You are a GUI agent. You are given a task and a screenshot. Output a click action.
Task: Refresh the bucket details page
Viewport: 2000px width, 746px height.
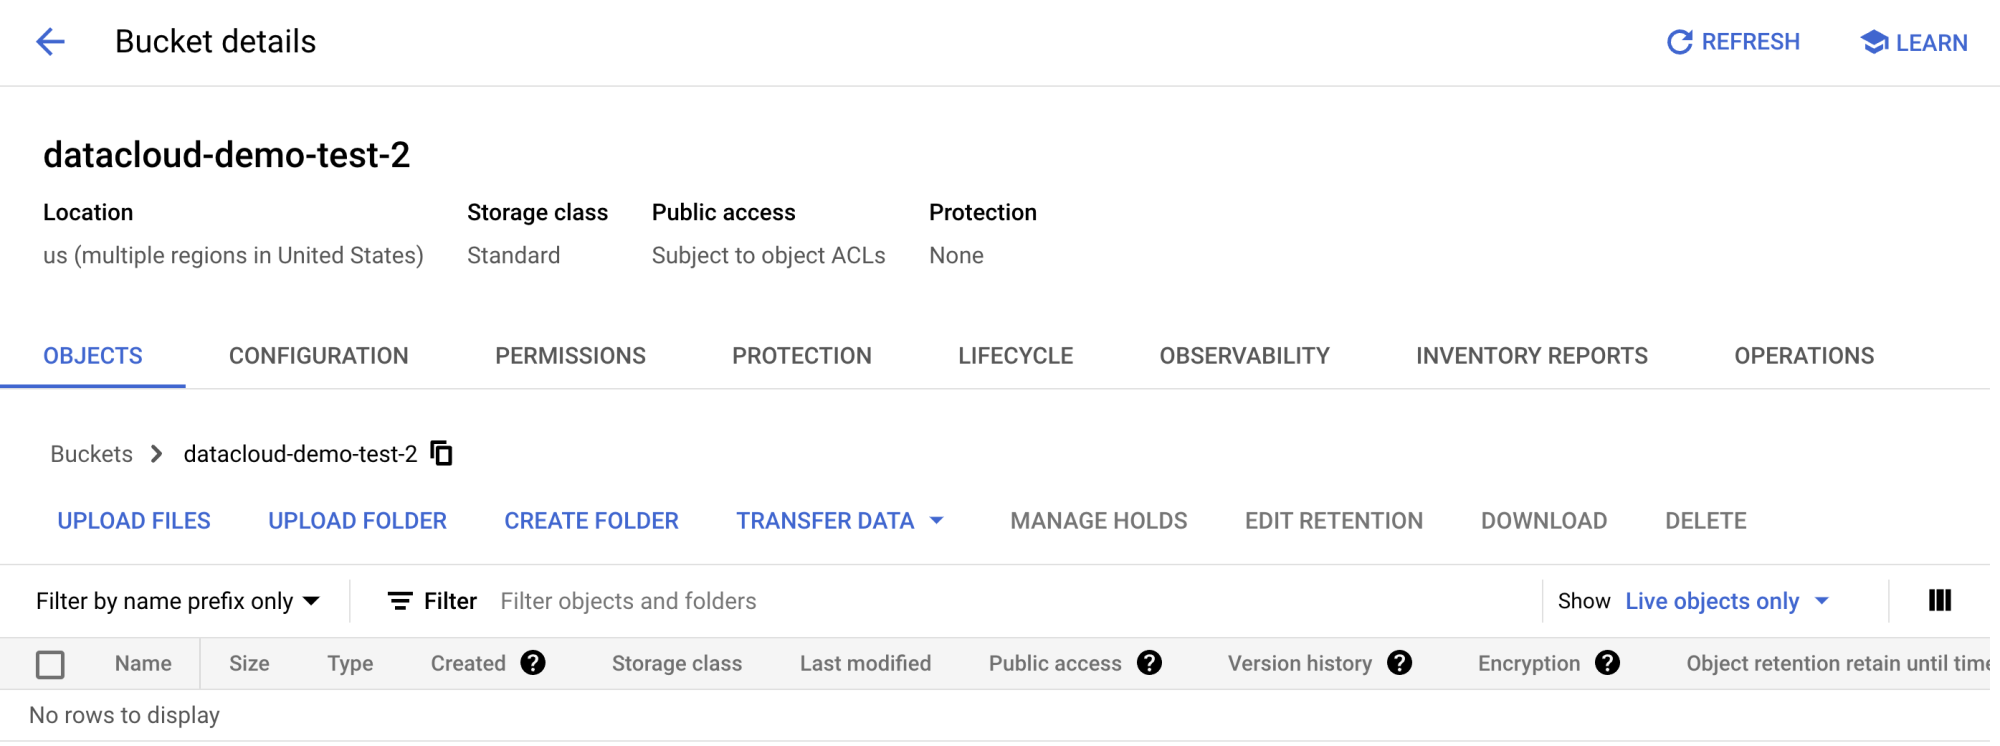coord(1734,42)
